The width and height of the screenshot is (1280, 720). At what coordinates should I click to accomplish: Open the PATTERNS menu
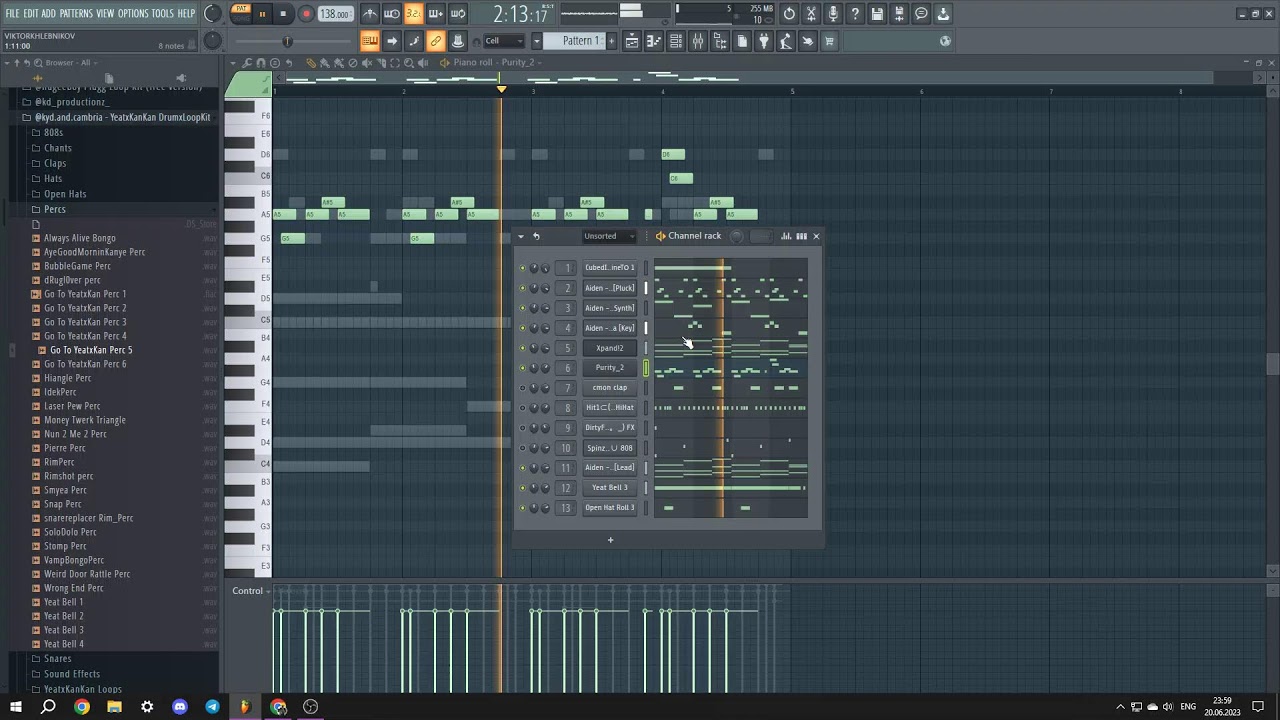(x=76, y=14)
